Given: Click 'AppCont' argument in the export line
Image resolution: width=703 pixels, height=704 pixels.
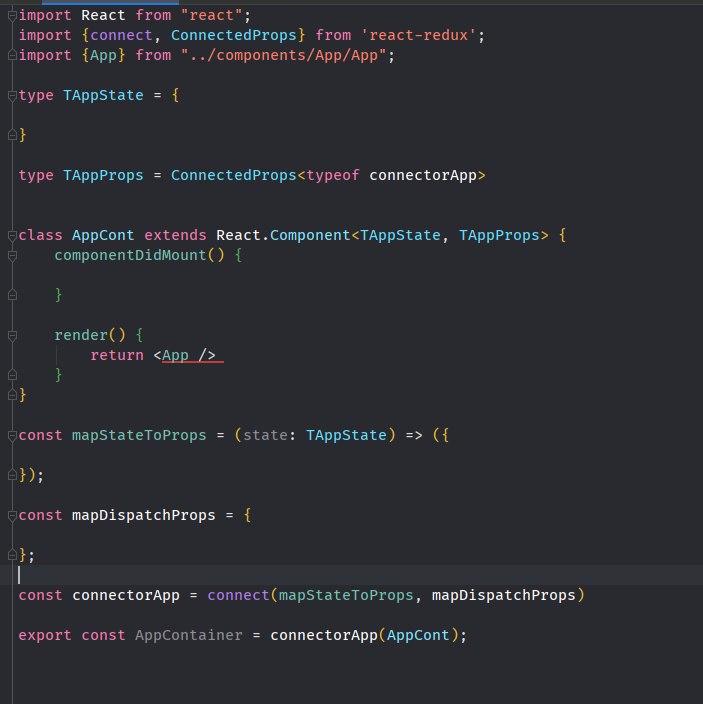Looking at the screenshot, I should [x=418, y=635].
